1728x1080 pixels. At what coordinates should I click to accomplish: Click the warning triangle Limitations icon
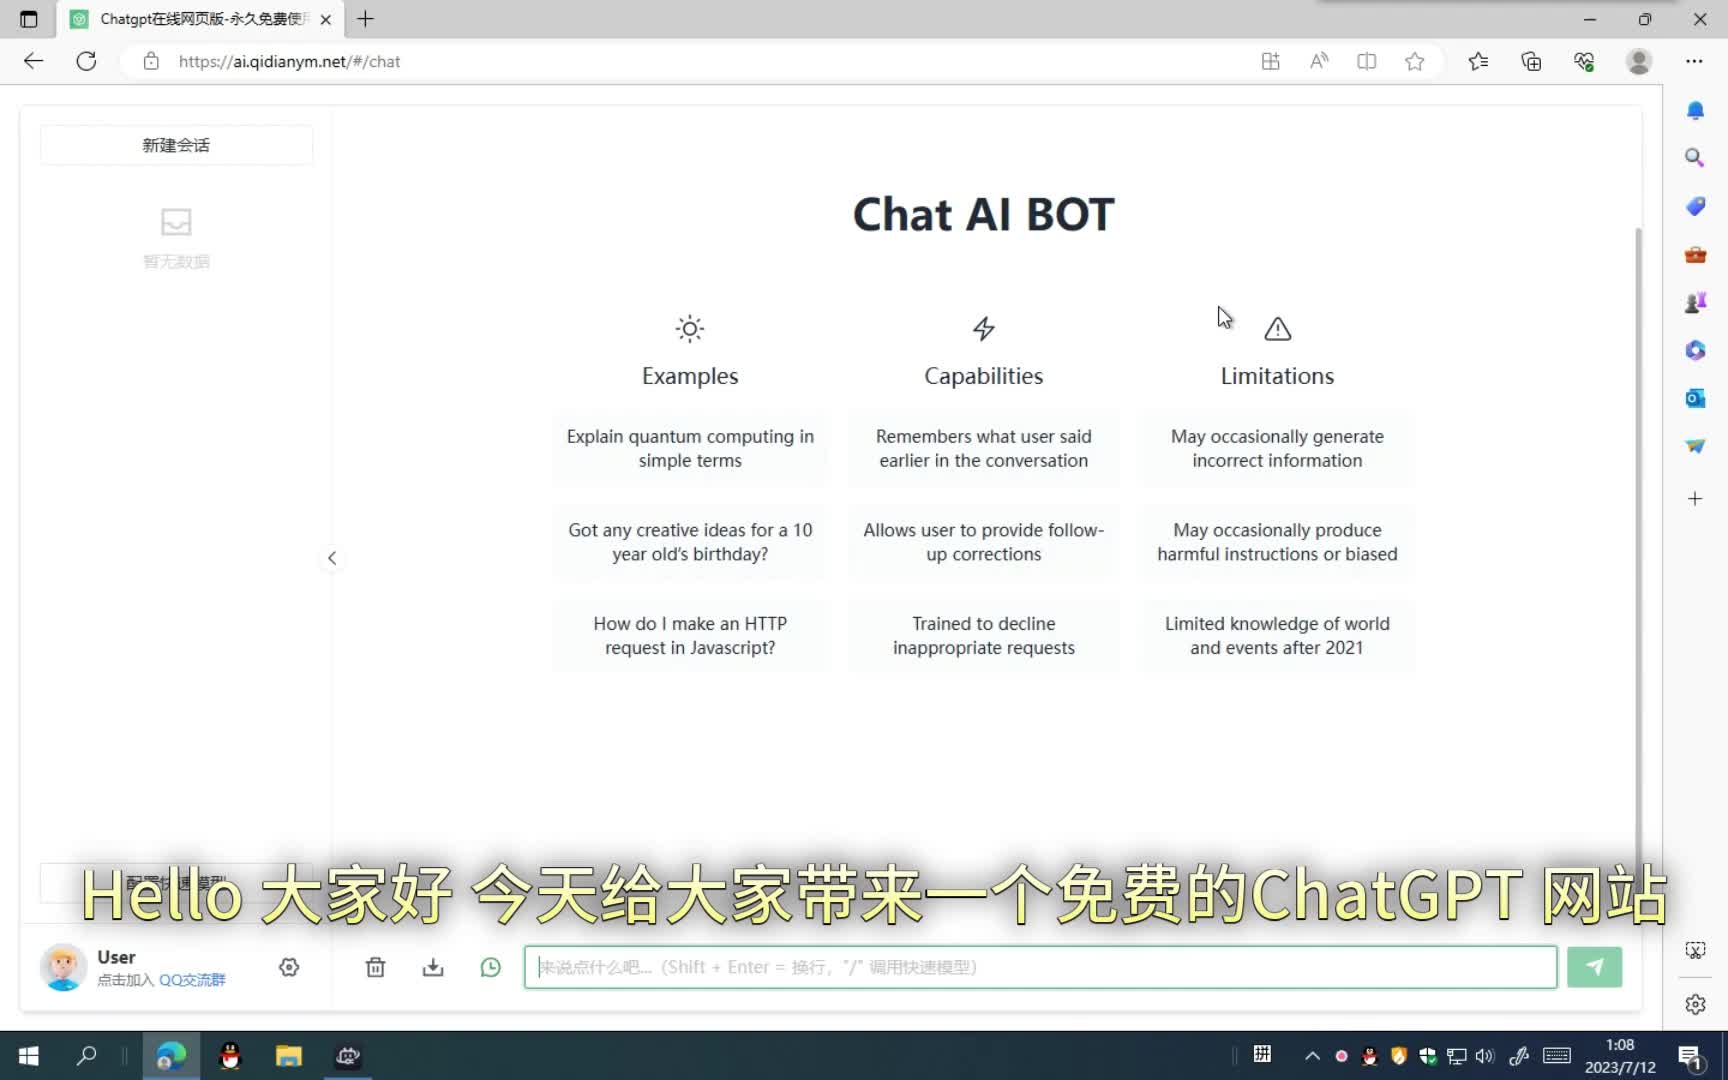[1277, 328]
